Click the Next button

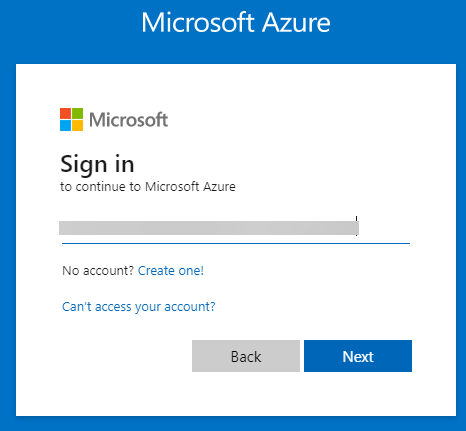(358, 356)
